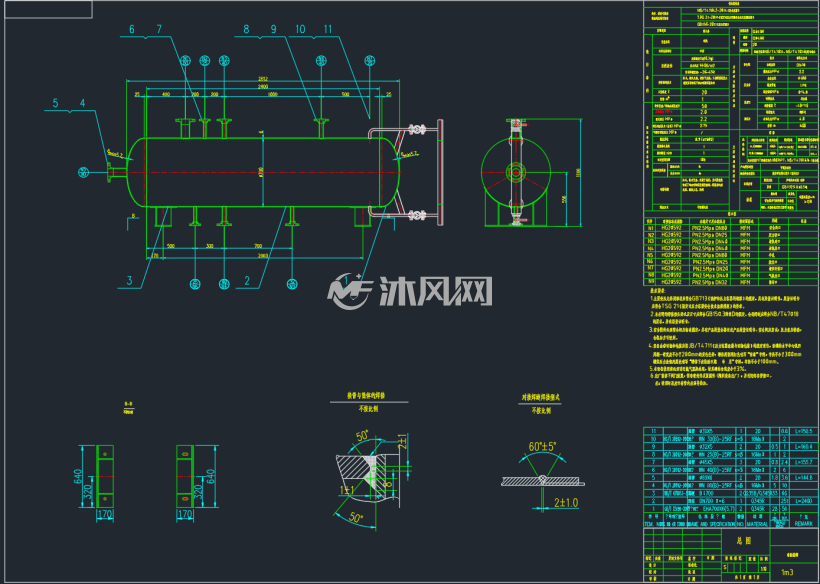
Task: Click the N5 row label in the nozzle table
Action: pyautogui.click(x=651, y=255)
